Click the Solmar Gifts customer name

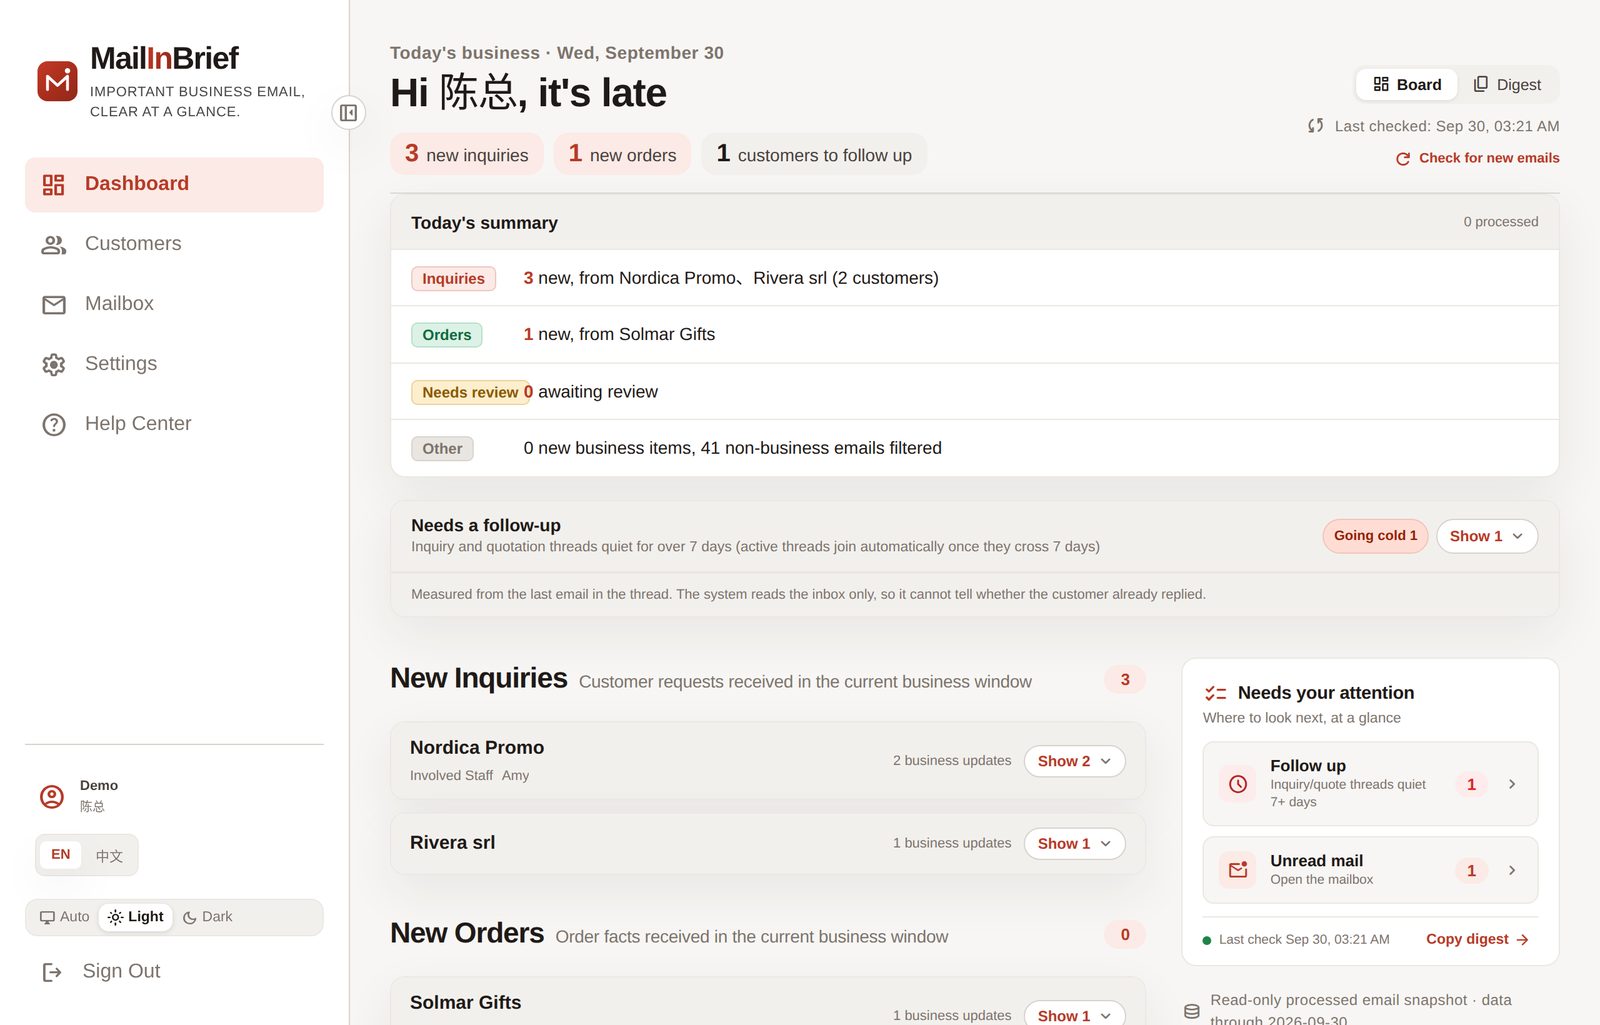click(x=466, y=1003)
